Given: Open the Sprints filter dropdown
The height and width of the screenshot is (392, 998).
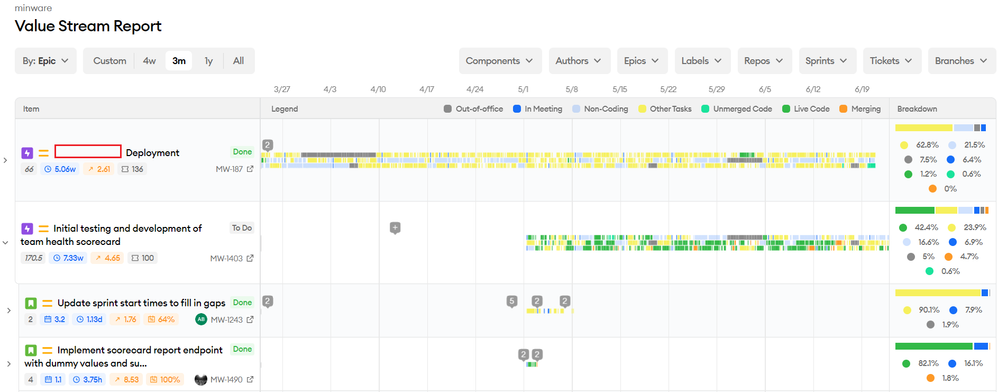Looking at the screenshot, I should click(x=827, y=61).
